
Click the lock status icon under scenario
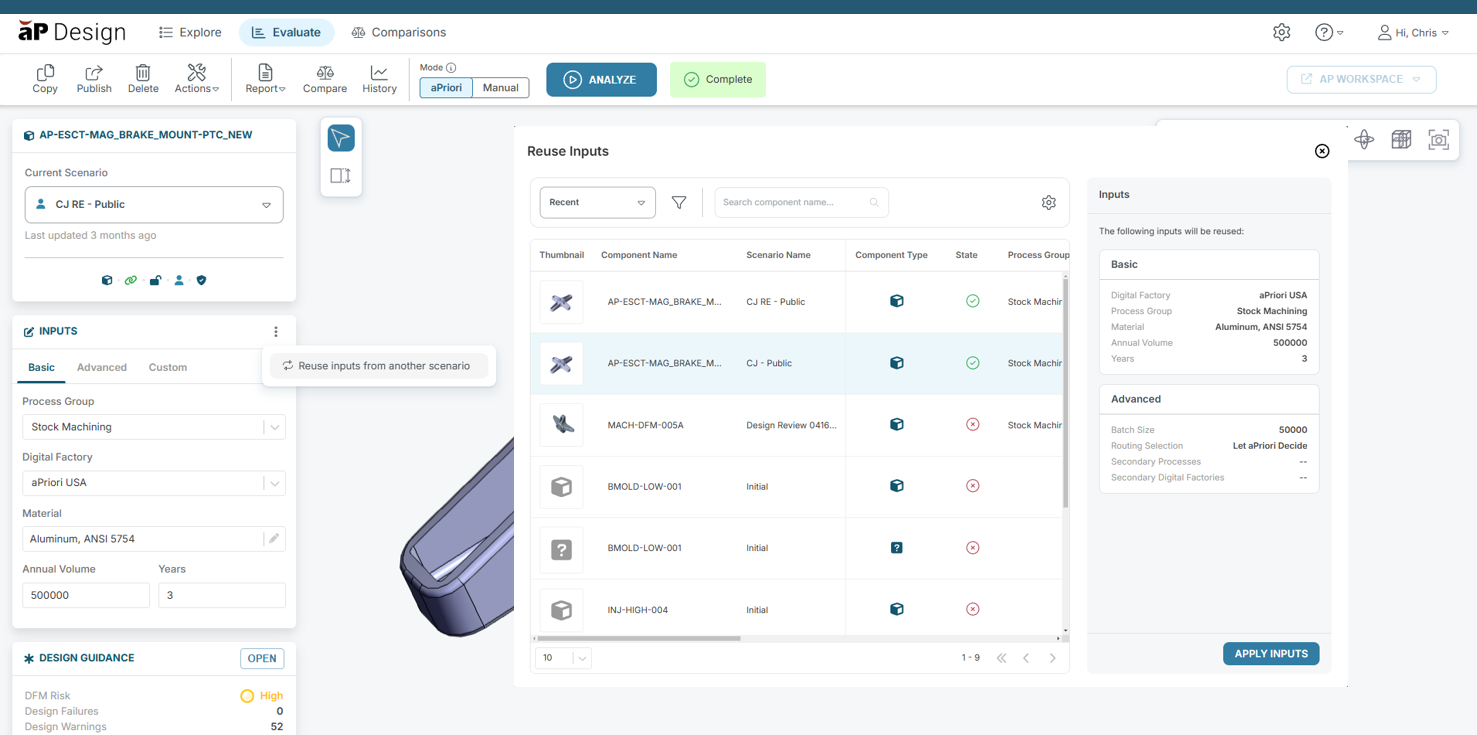tap(155, 281)
